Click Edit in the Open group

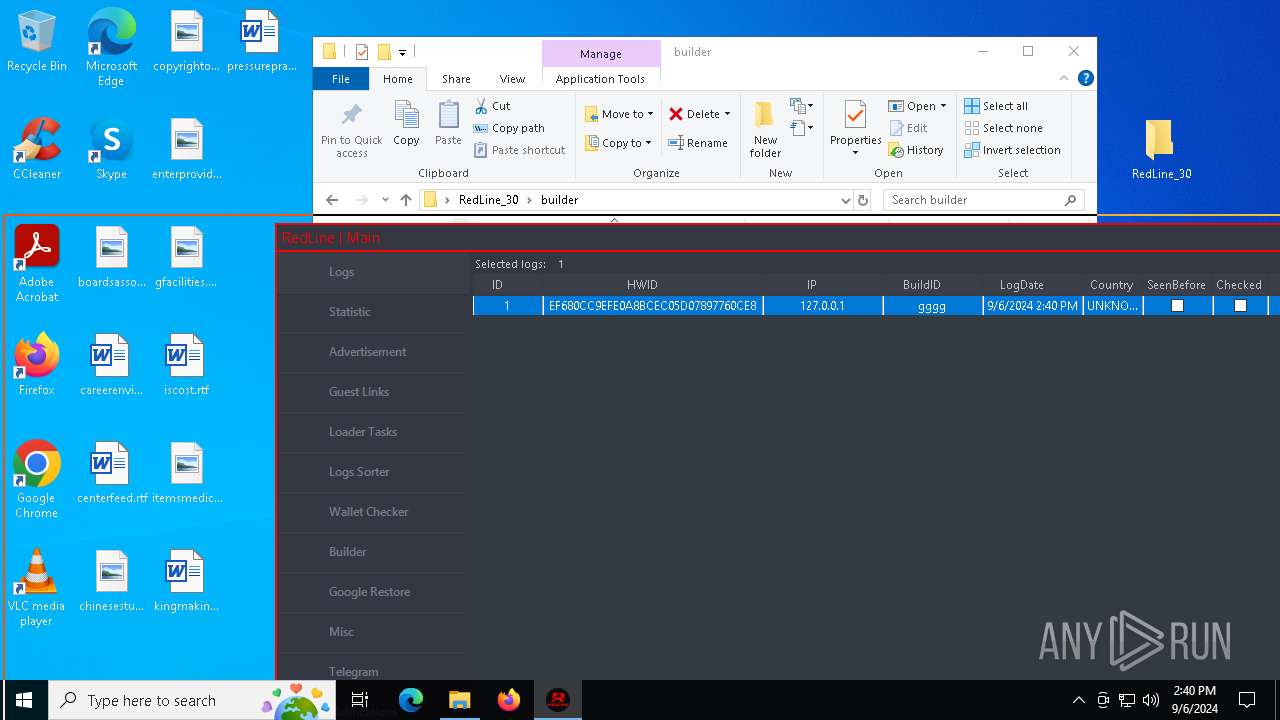(x=908, y=128)
